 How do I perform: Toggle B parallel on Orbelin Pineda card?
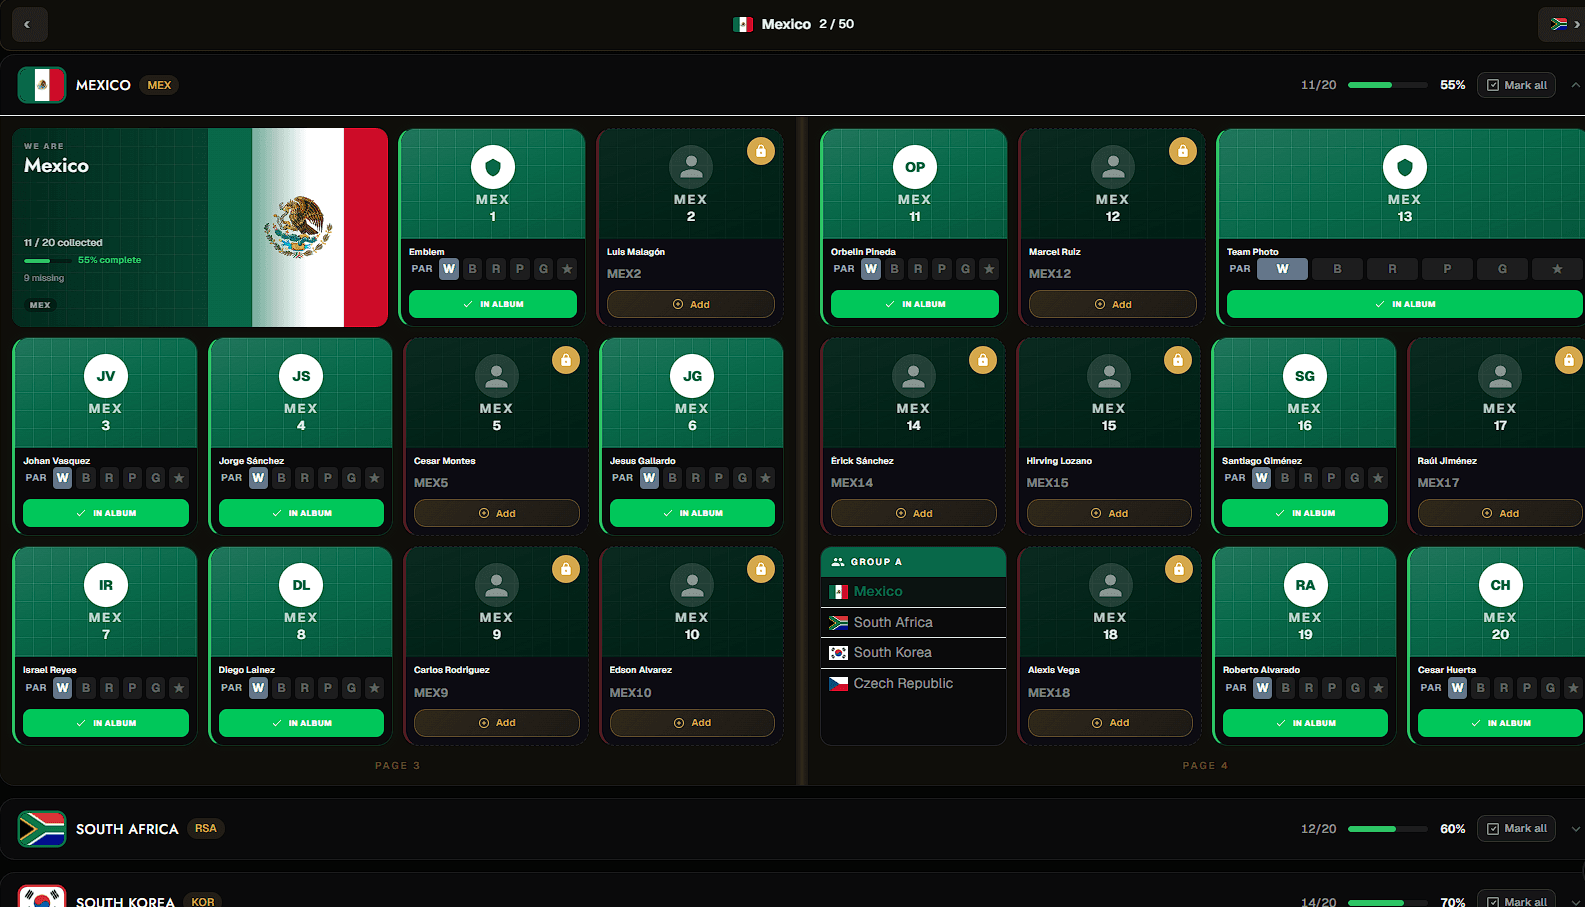(x=895, y=269)
